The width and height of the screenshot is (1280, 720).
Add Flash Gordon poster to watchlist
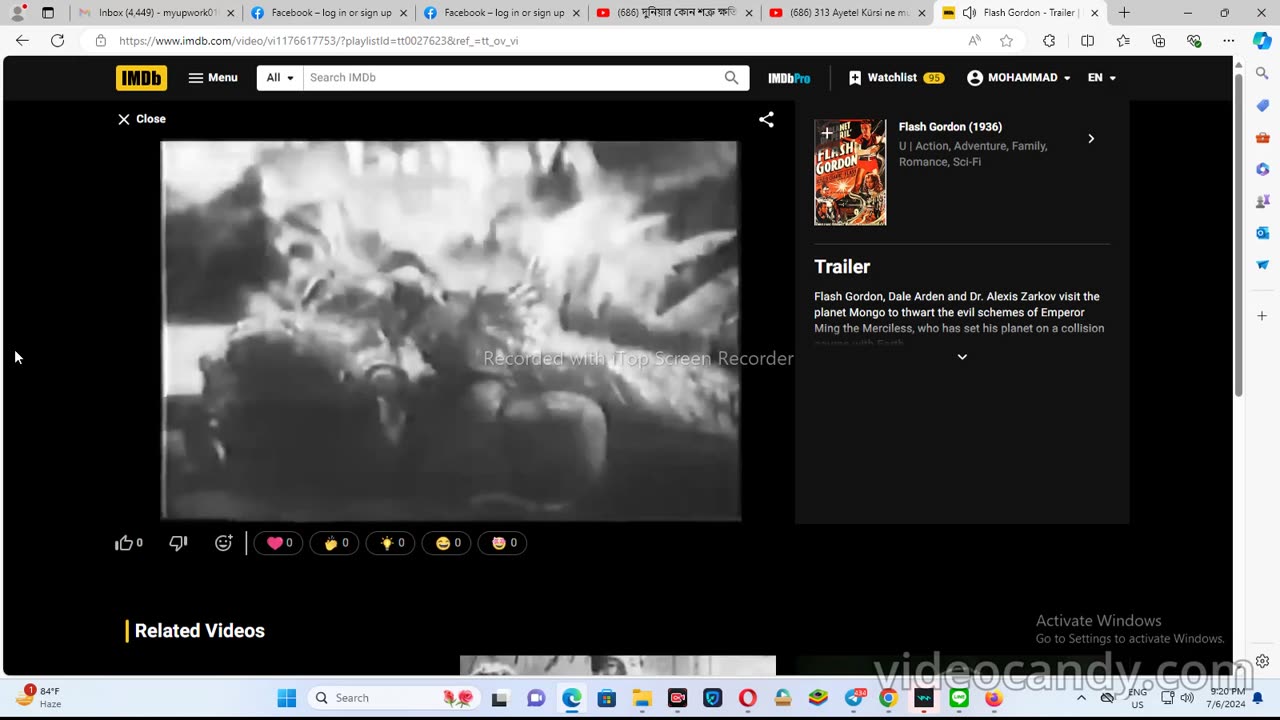coord(826,132)
